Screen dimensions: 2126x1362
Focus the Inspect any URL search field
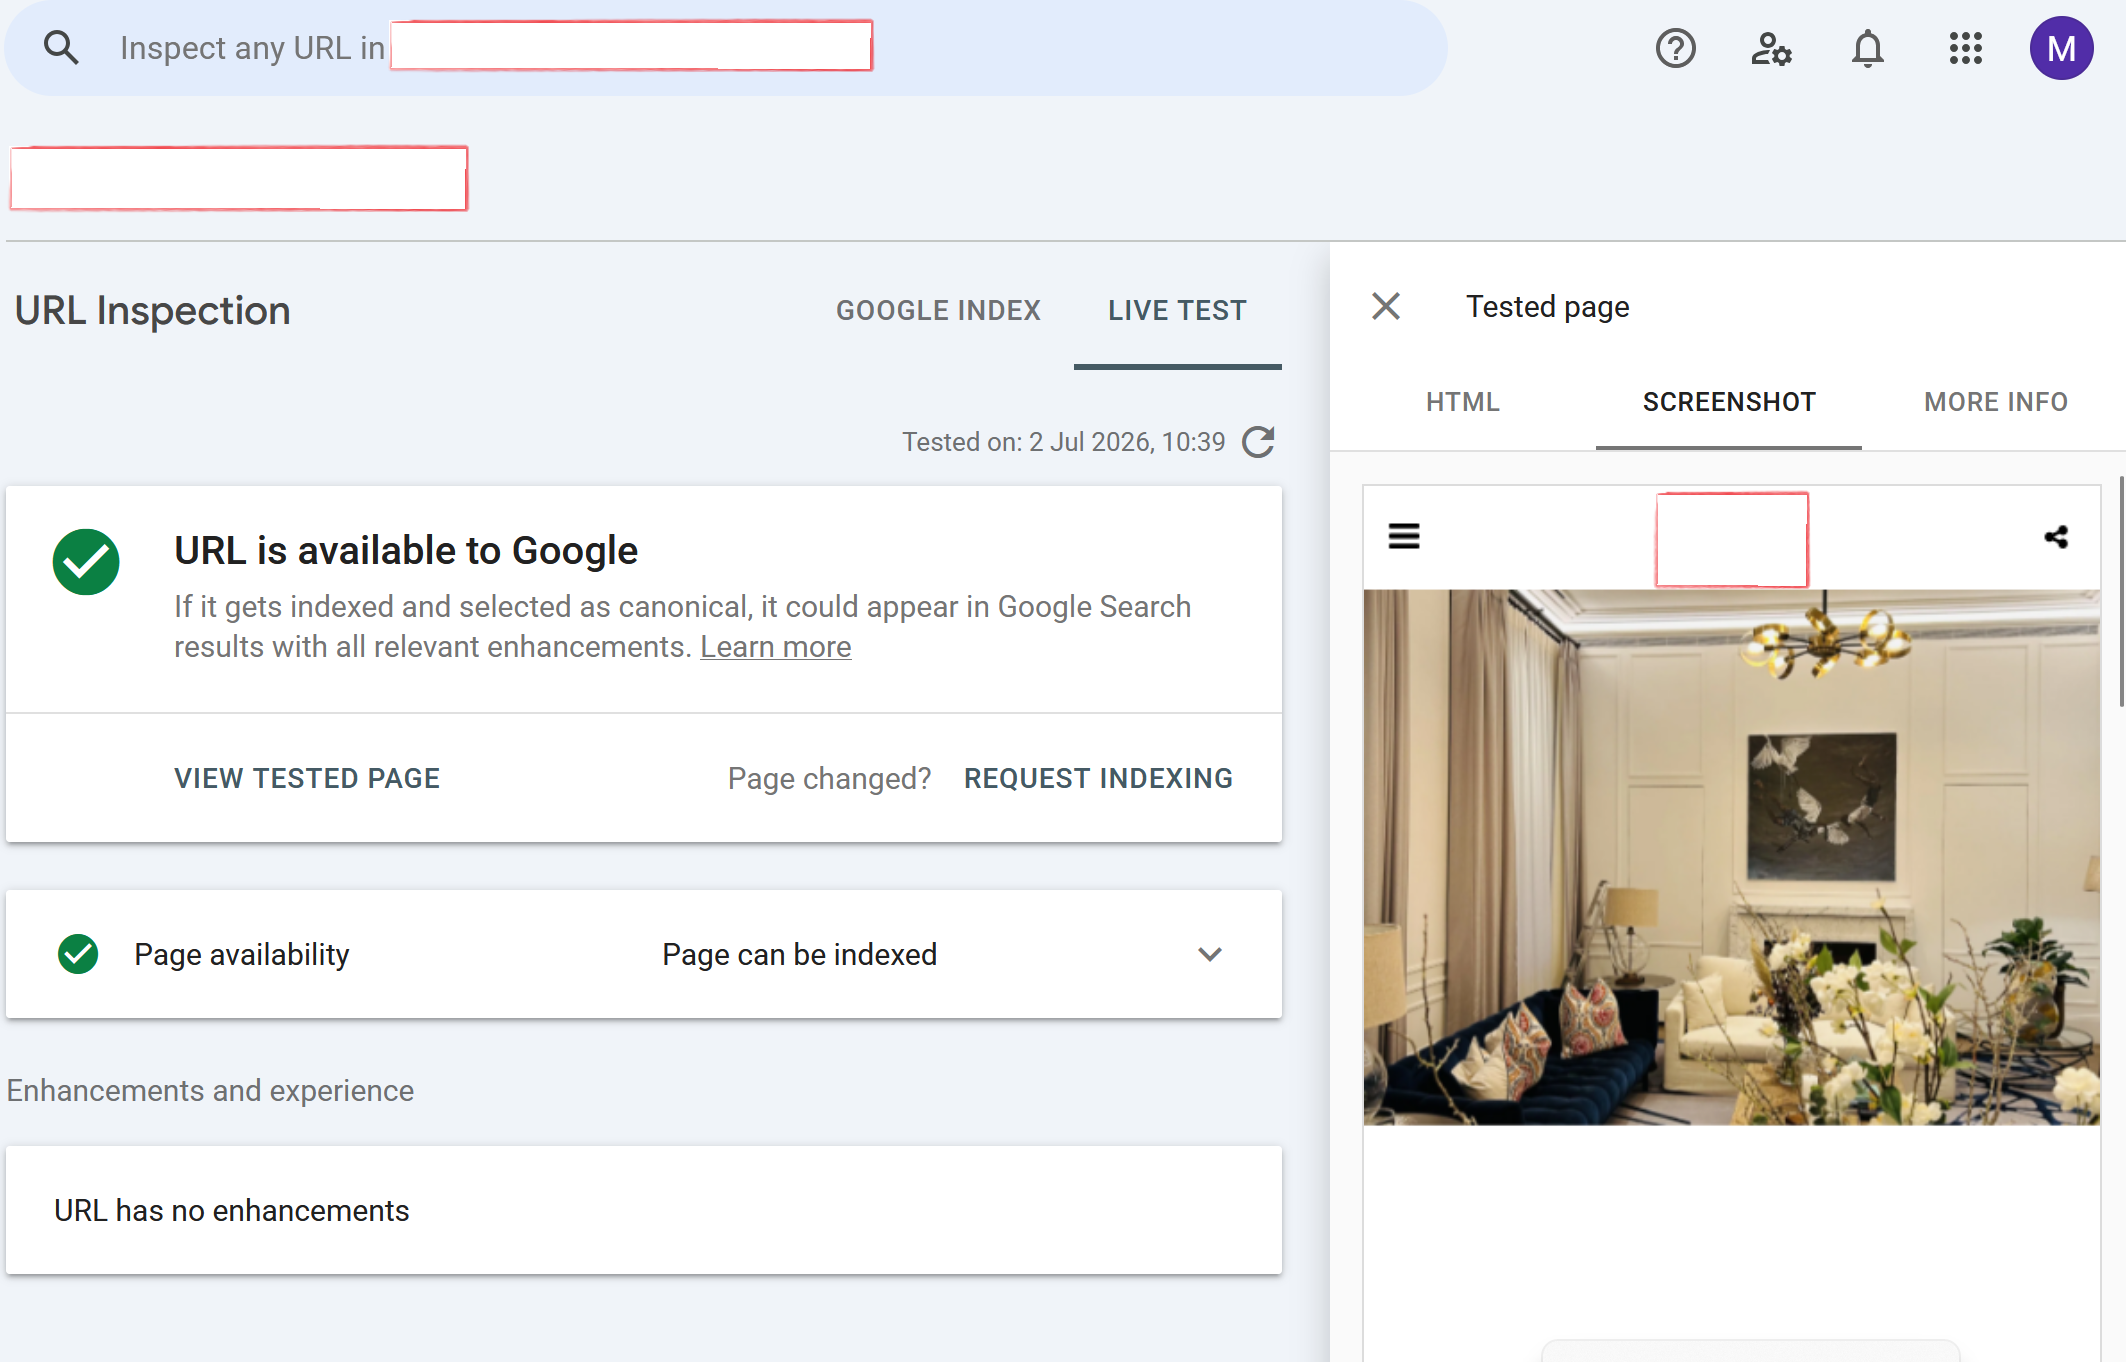point(726,48)
